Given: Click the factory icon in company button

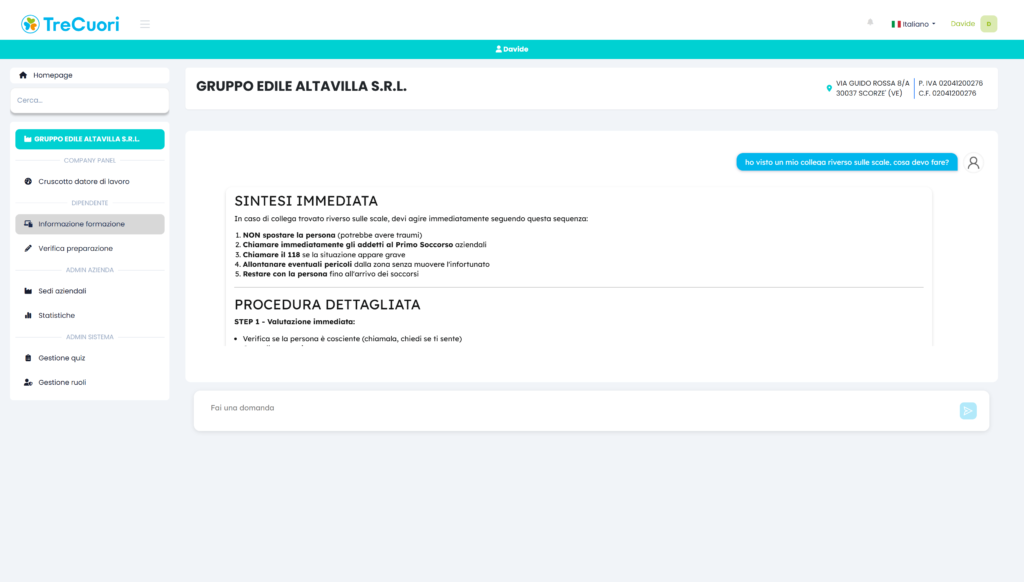Looking at the screenshot, I should [27, 139].
